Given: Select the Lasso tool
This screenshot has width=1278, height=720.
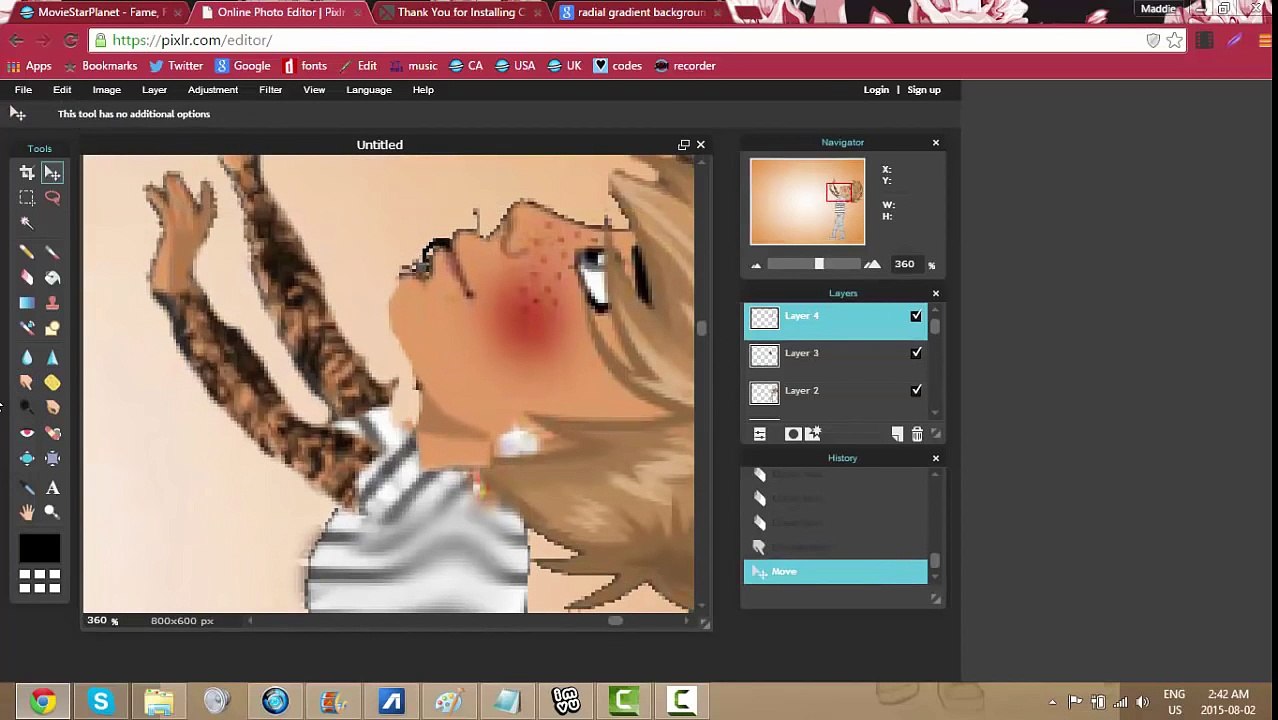Looking at the screenshot, I should tap(52, 198).
